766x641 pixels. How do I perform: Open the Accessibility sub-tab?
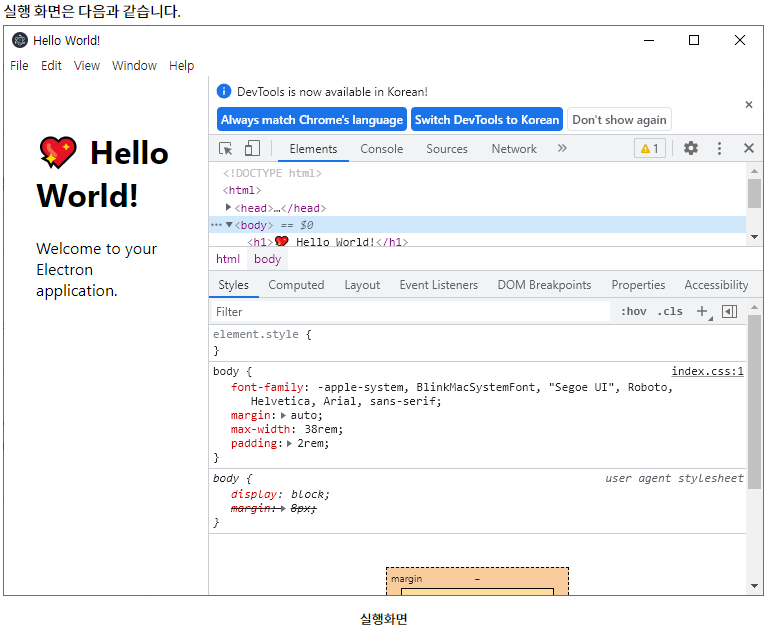(716, 285)
